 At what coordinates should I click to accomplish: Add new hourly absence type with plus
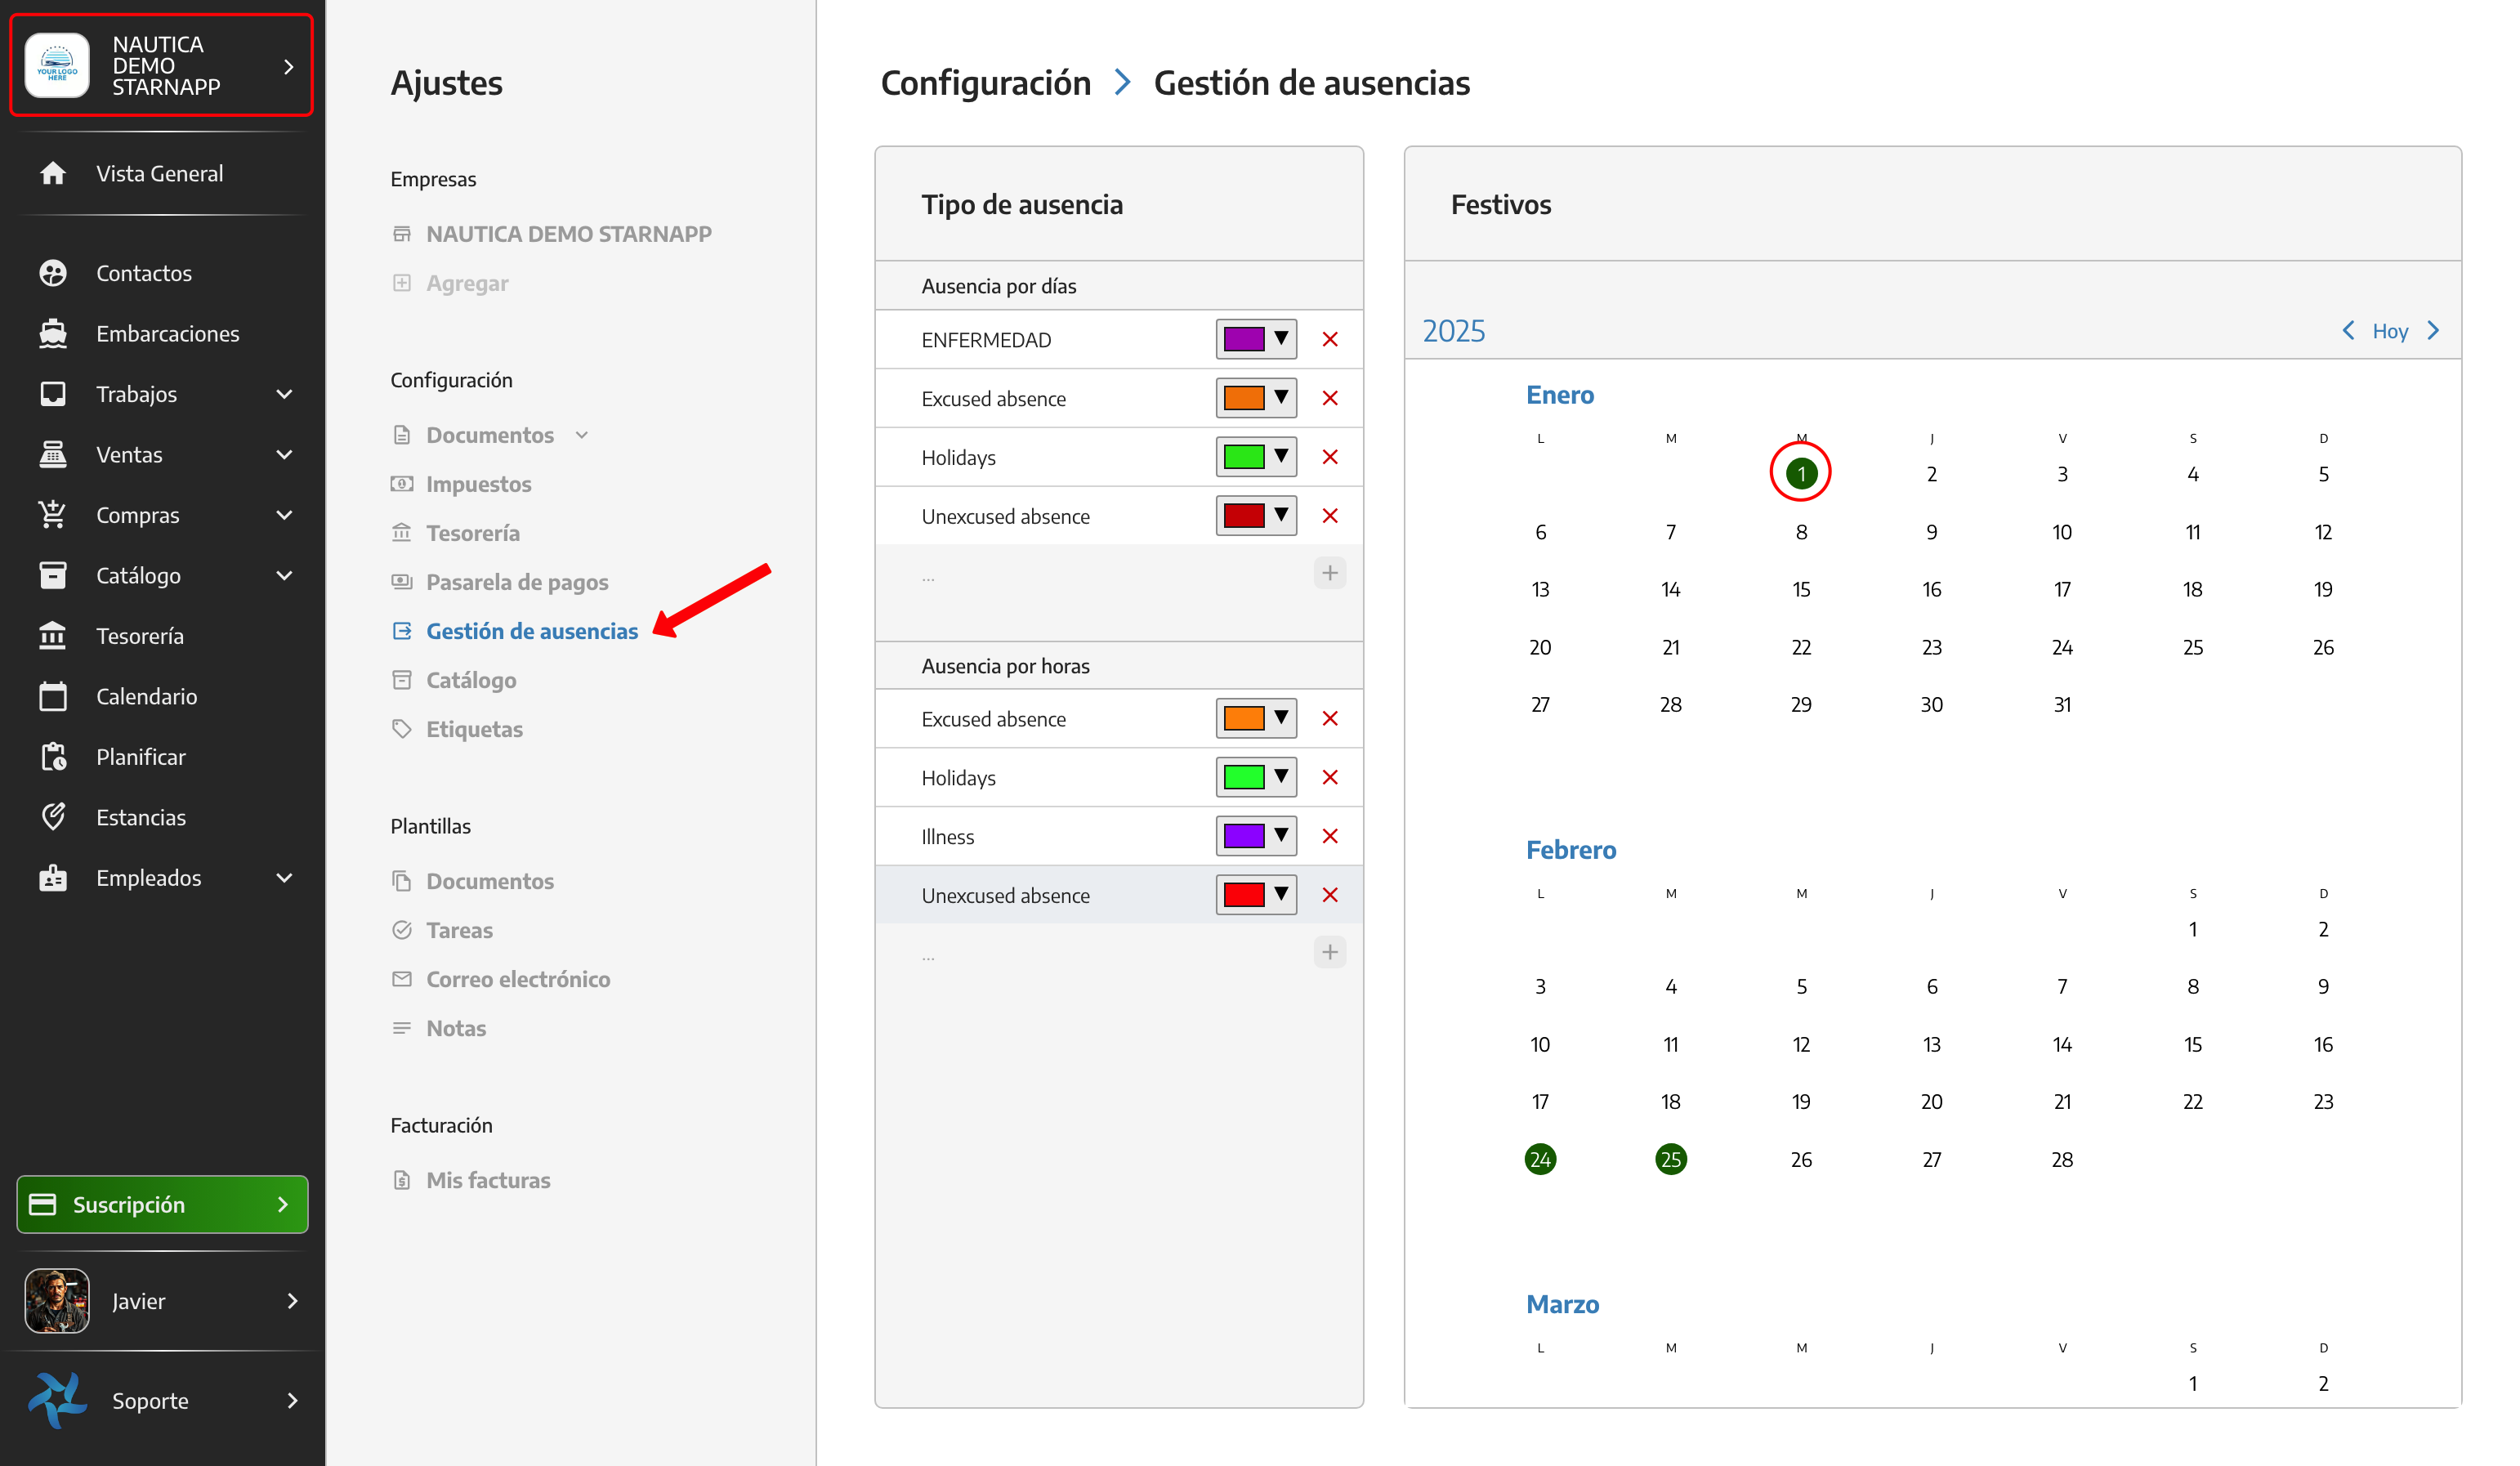(x=1330, y=952)
